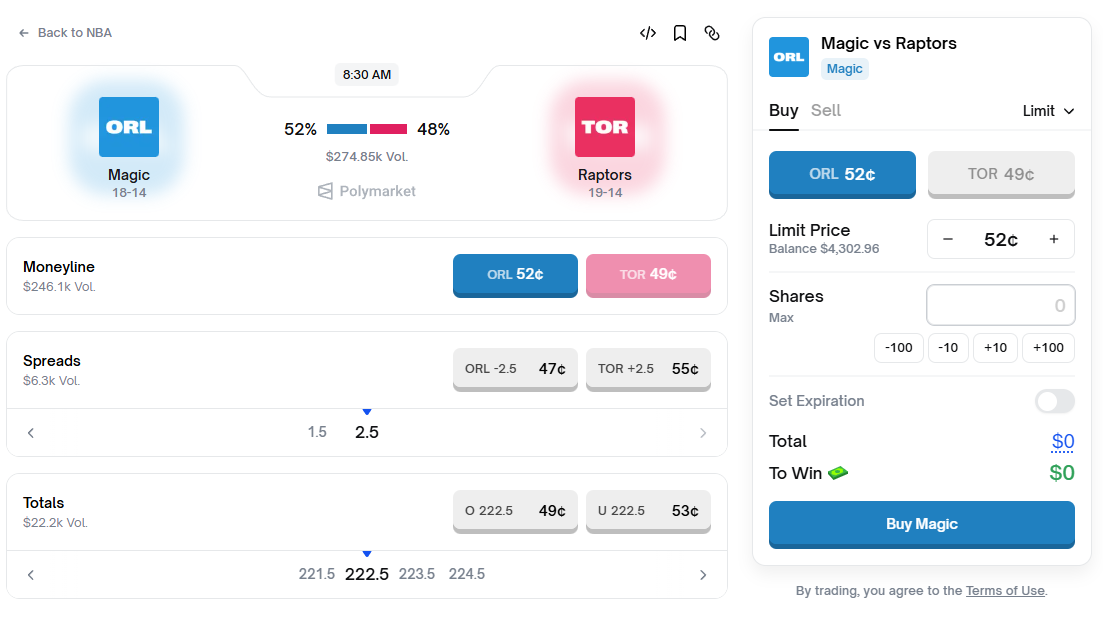Enable the Set Expiration toggle
Screen dimensions: 1103x629
[x=1054, y=401]
